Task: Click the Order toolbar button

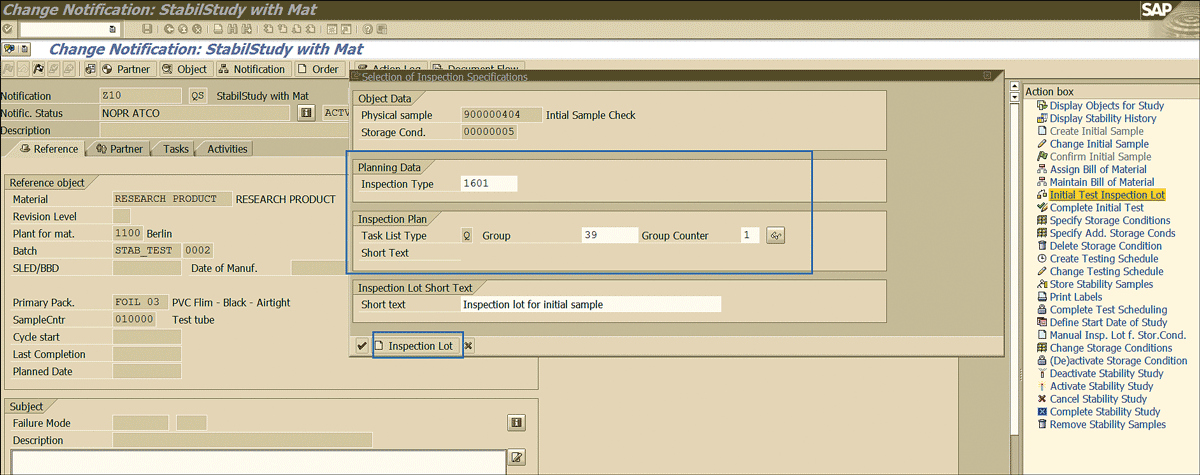Action: click(x=320, y=69)
